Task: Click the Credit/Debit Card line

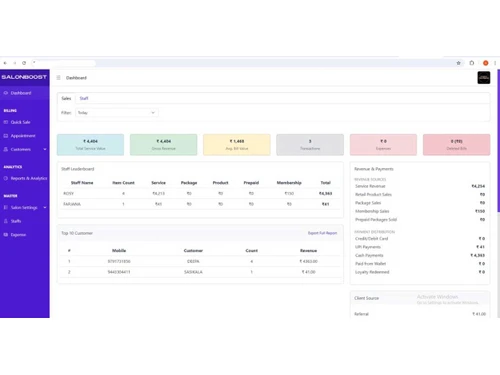Action: (420, 238)
